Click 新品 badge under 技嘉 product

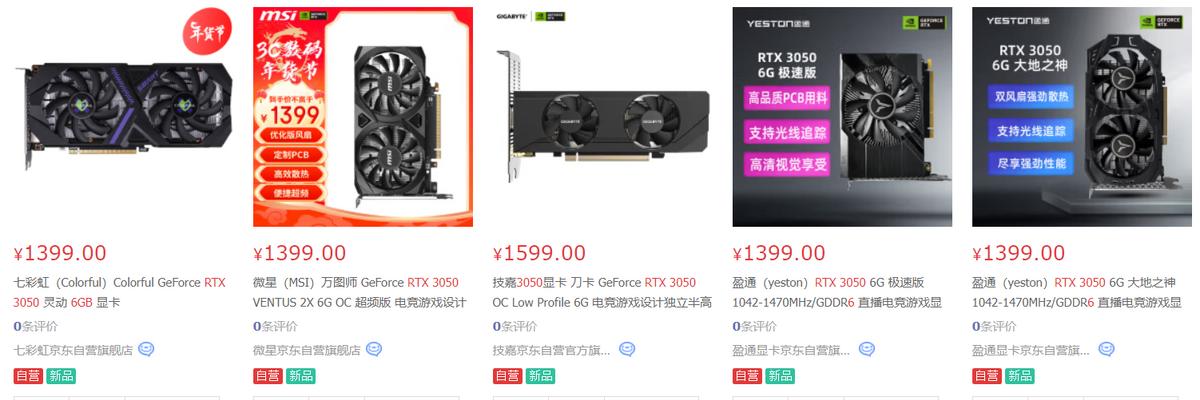coord(540,376)
